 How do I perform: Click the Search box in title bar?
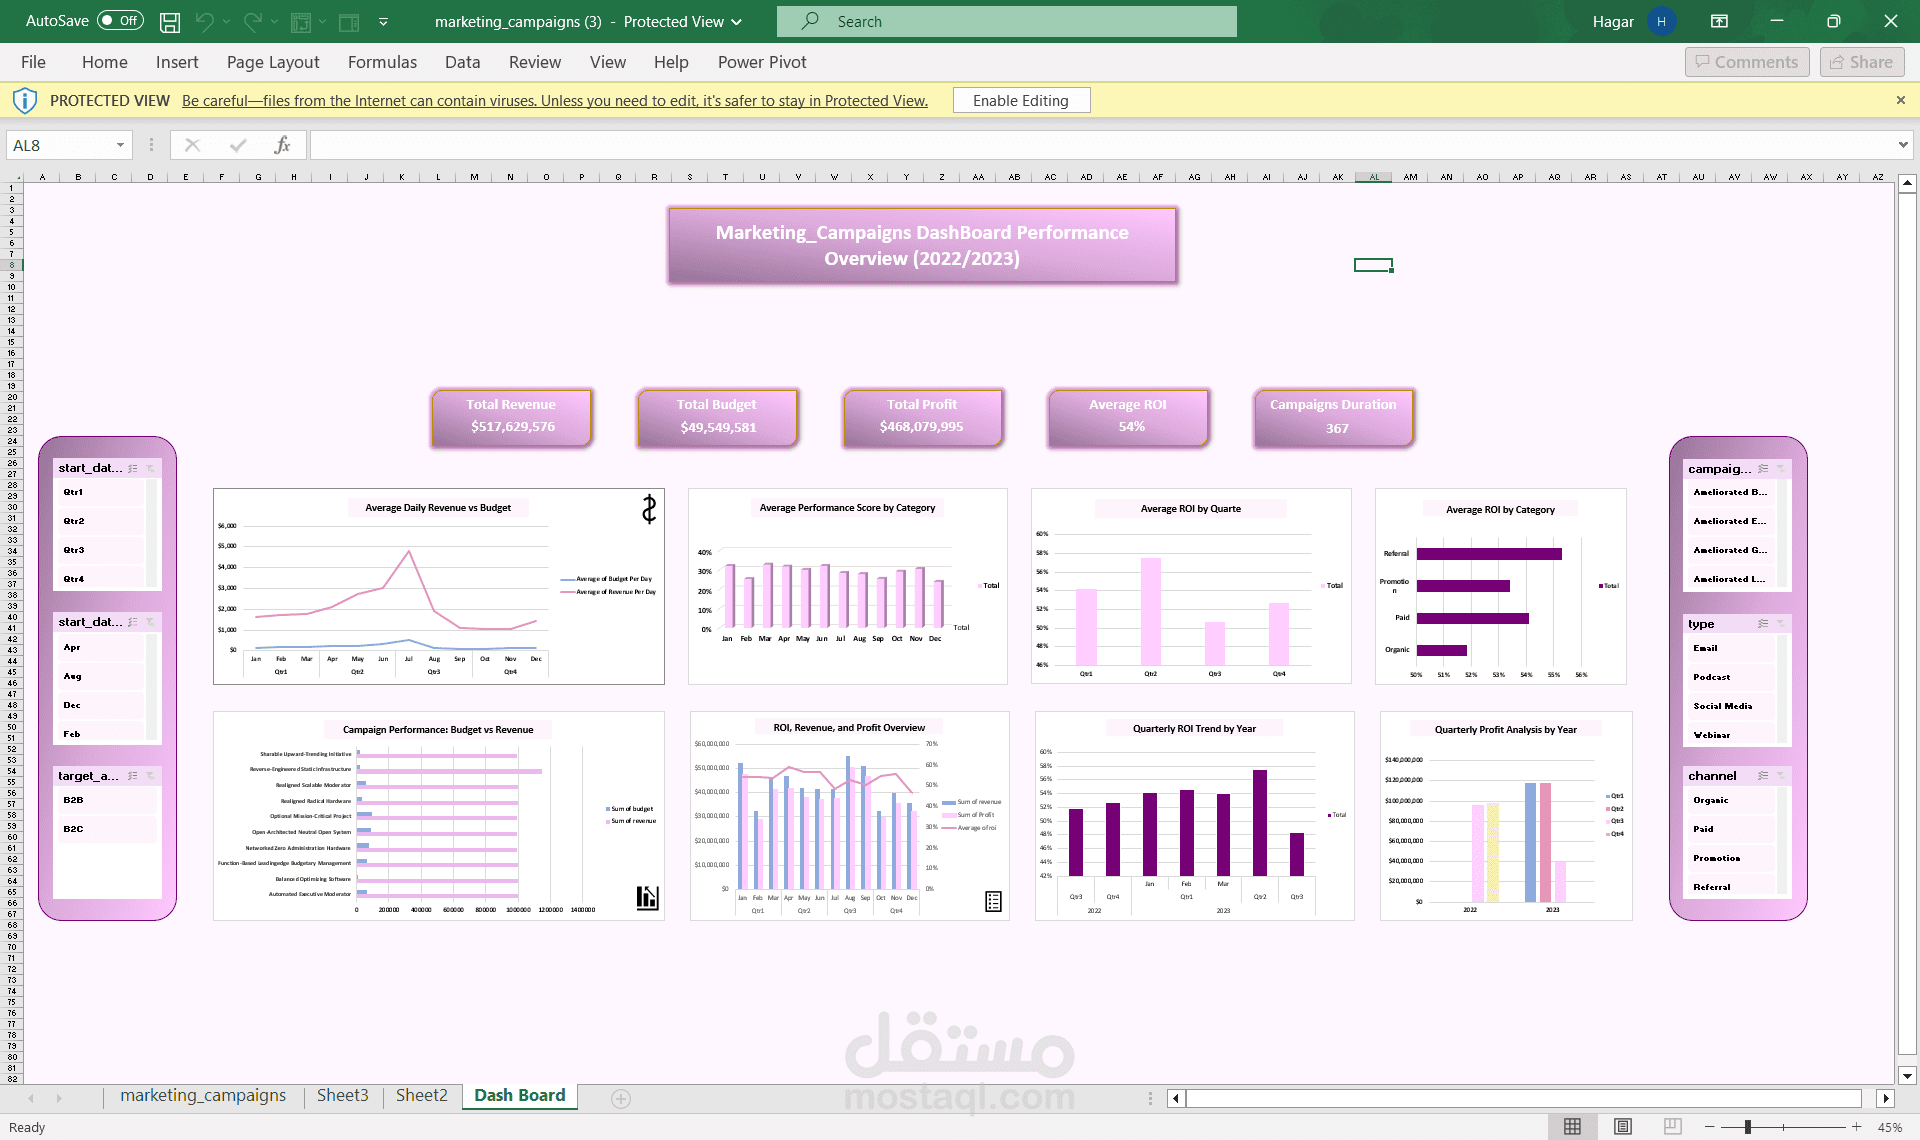click(x=1006, y=21)
